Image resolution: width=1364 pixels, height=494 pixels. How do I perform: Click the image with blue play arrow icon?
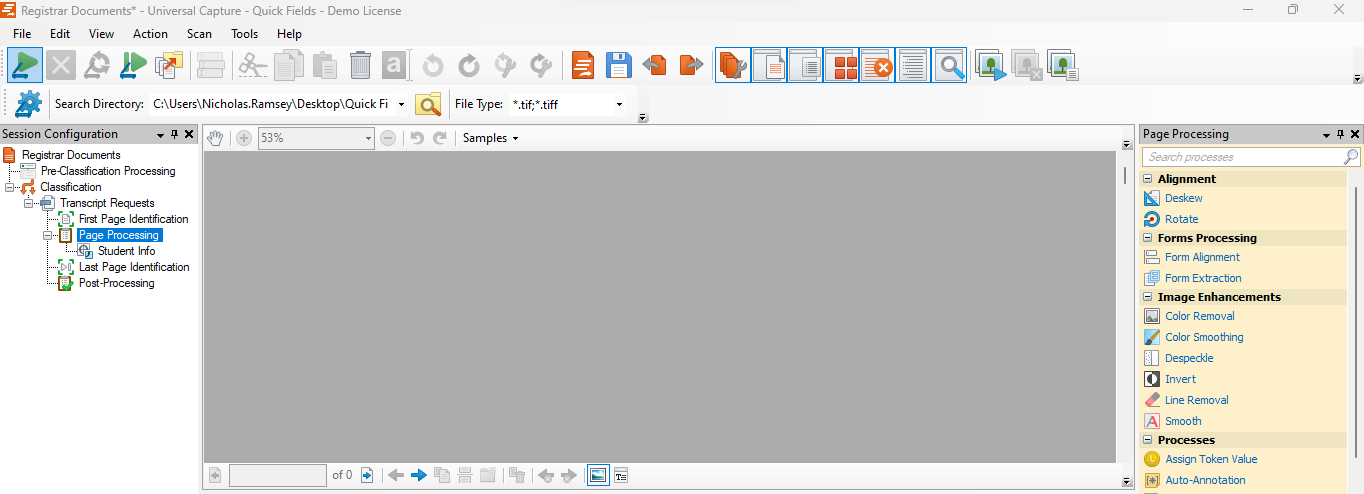990,66
